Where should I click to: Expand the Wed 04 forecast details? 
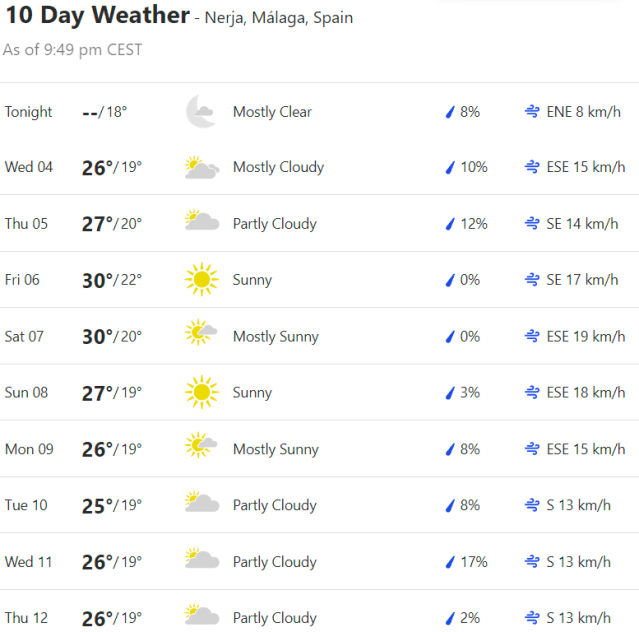(x=320, y=167)
